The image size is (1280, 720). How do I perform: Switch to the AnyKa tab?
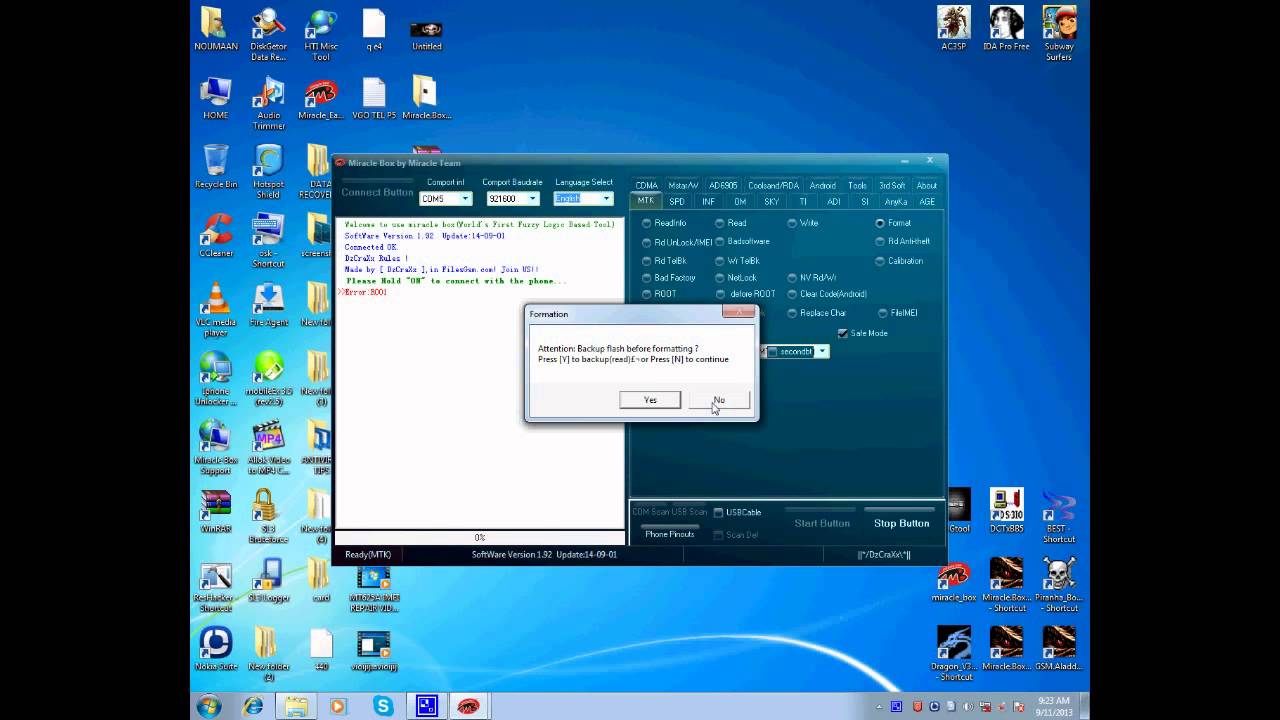coord(896,202)
